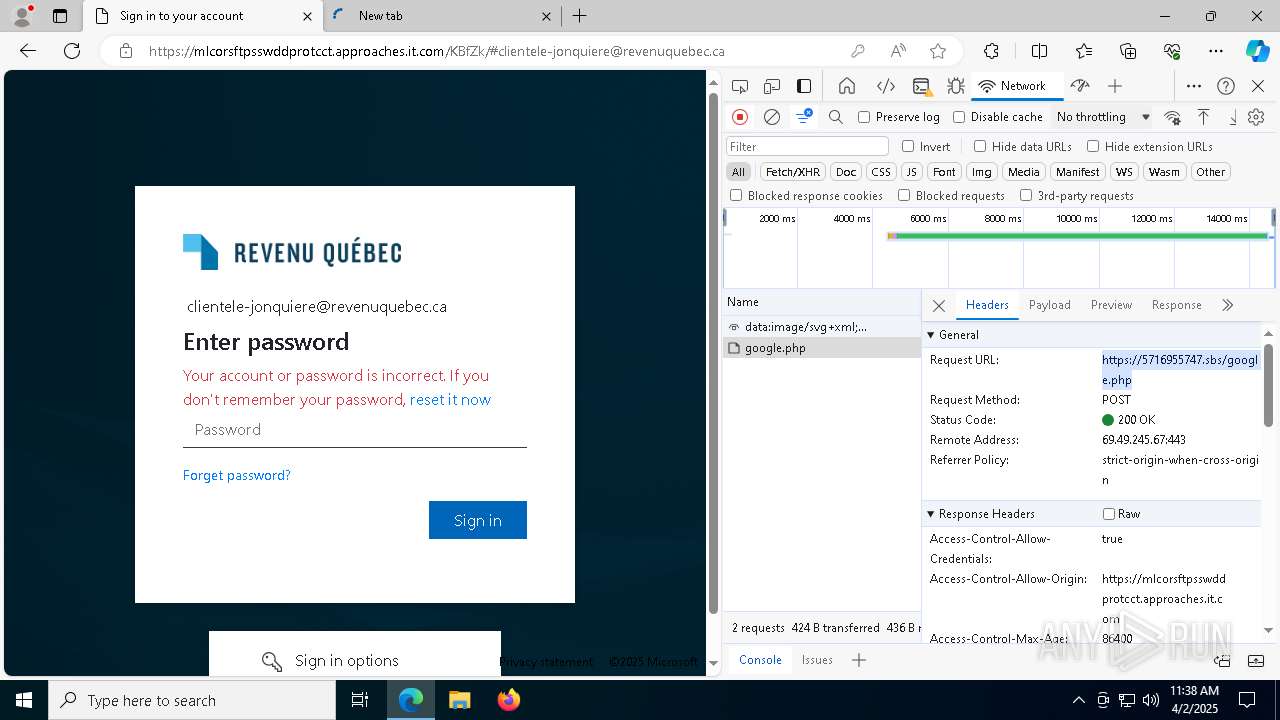Toggle the DevTools activity bar location icon
The image size is (1280, 720).
[x=804, y=86]
